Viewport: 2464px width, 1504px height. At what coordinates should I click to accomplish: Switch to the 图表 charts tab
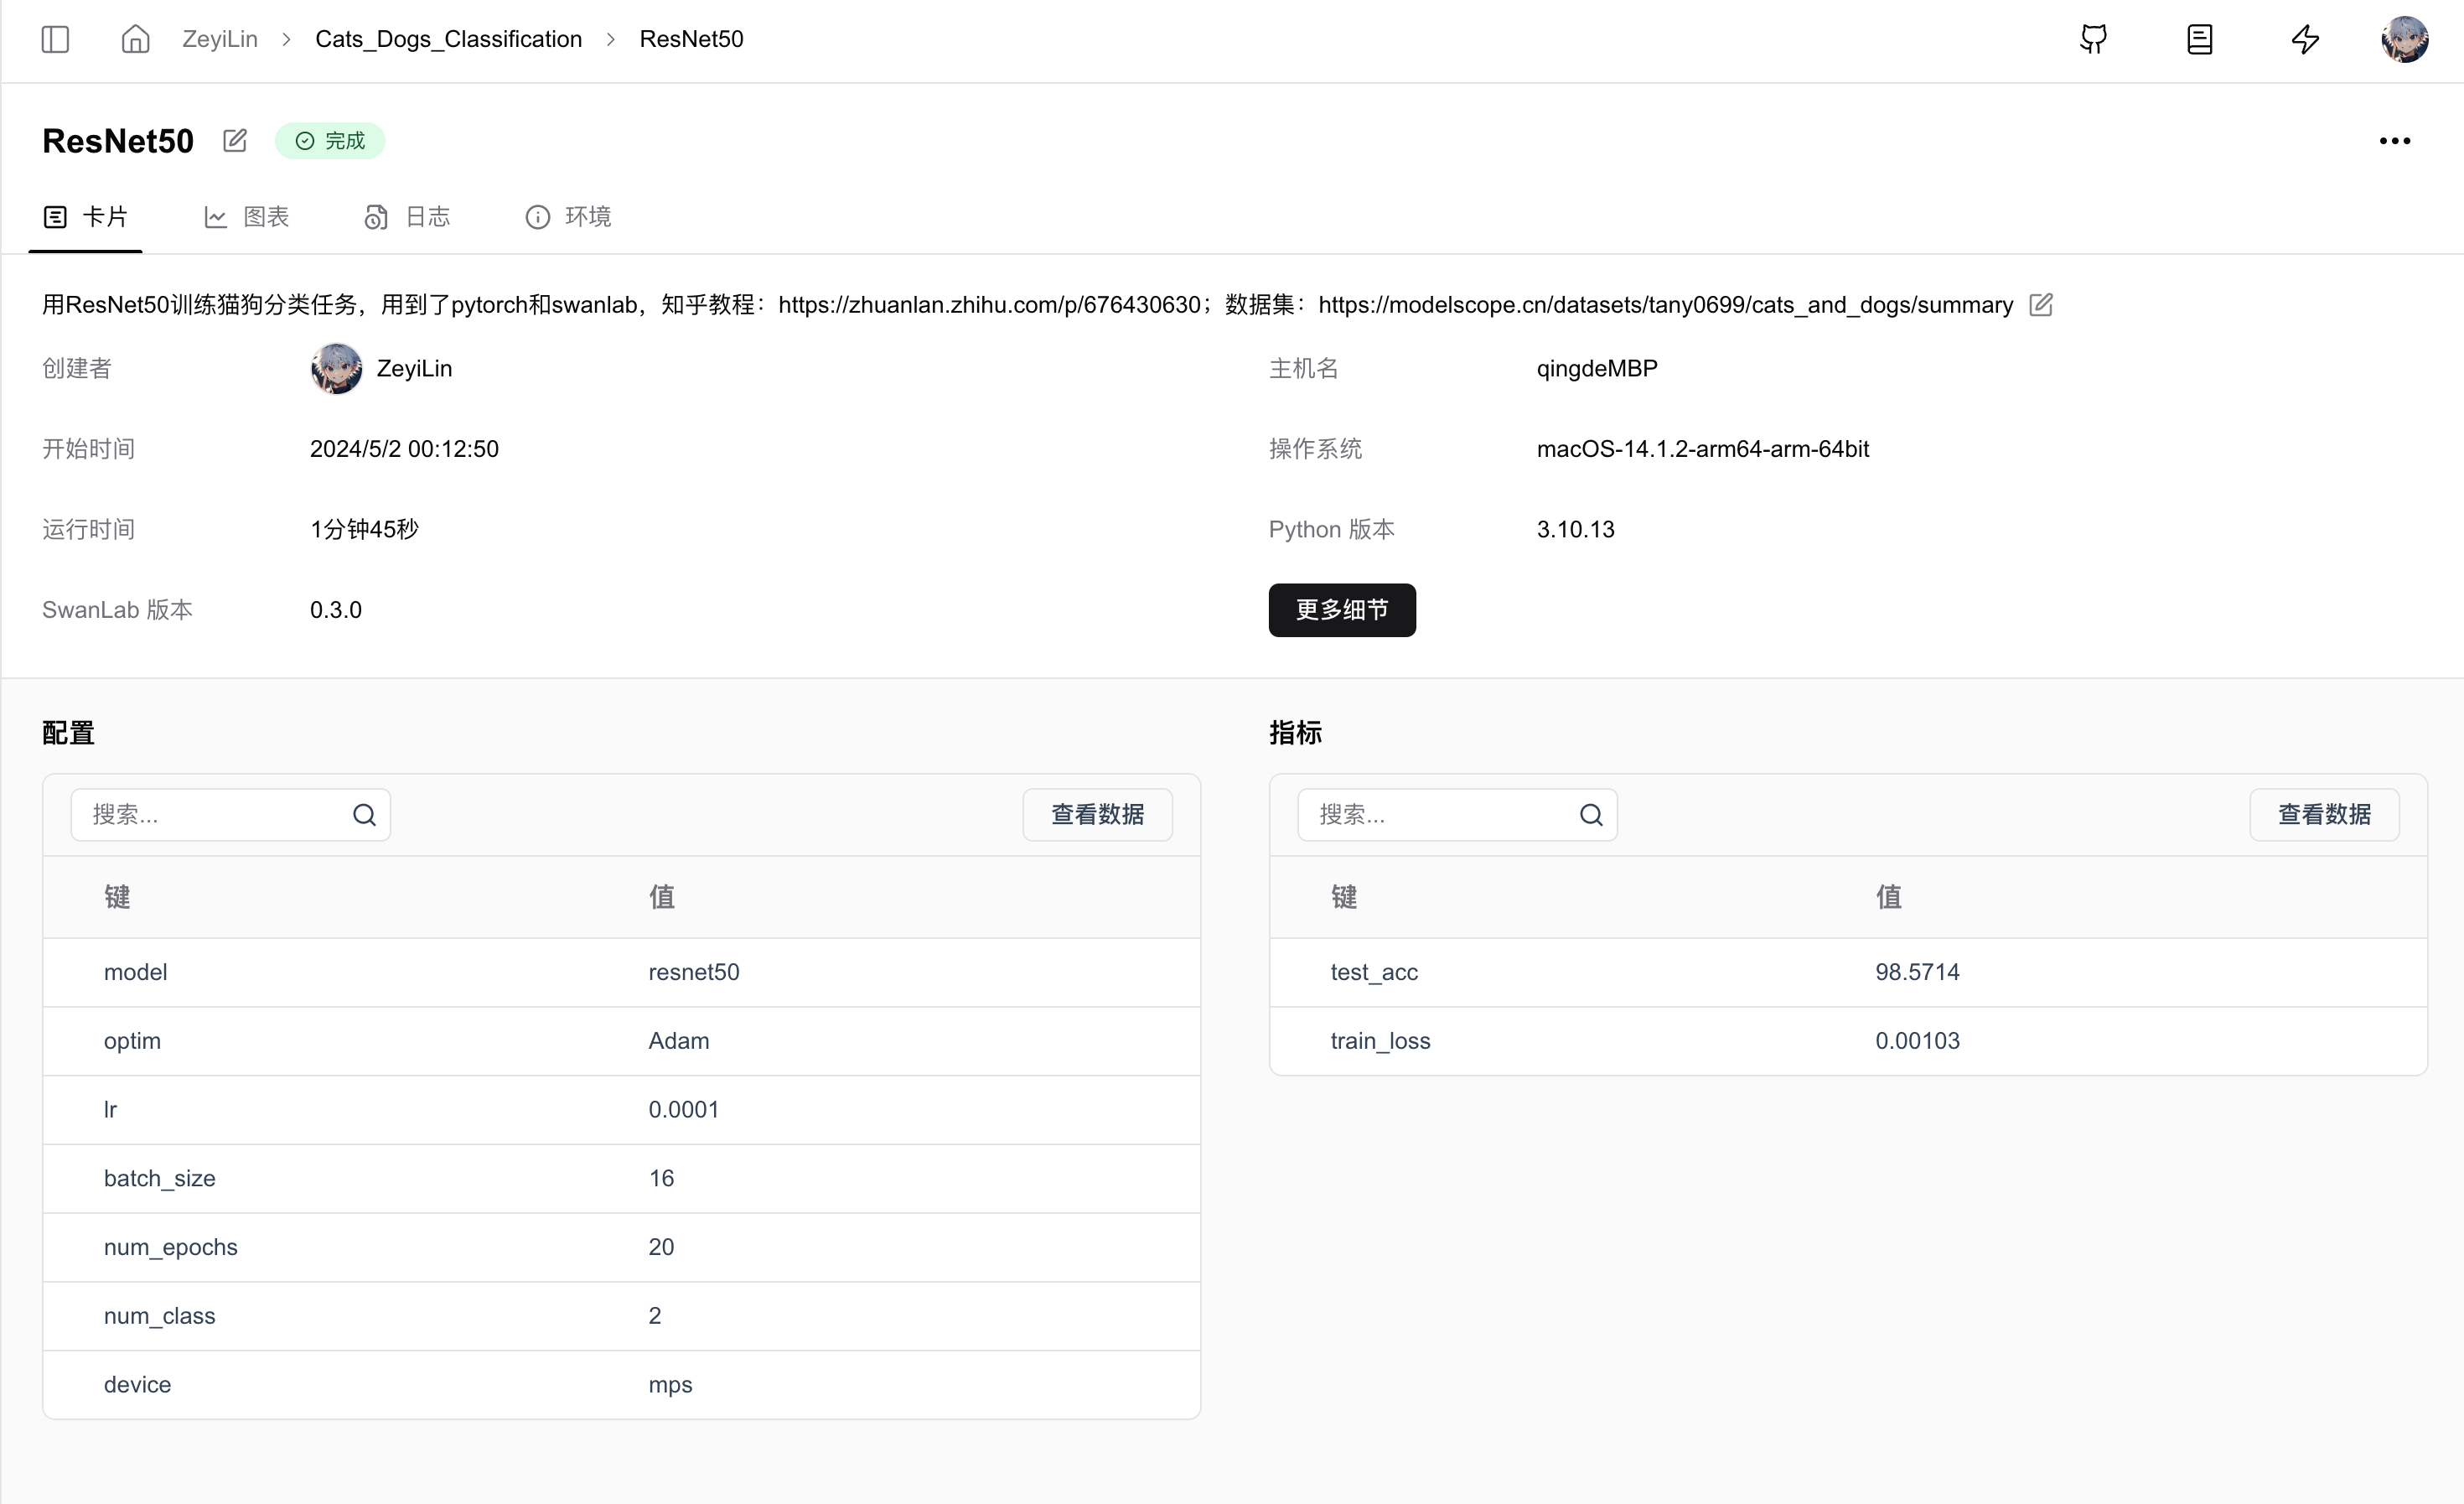pyautogui.click(x=247, y=217)
